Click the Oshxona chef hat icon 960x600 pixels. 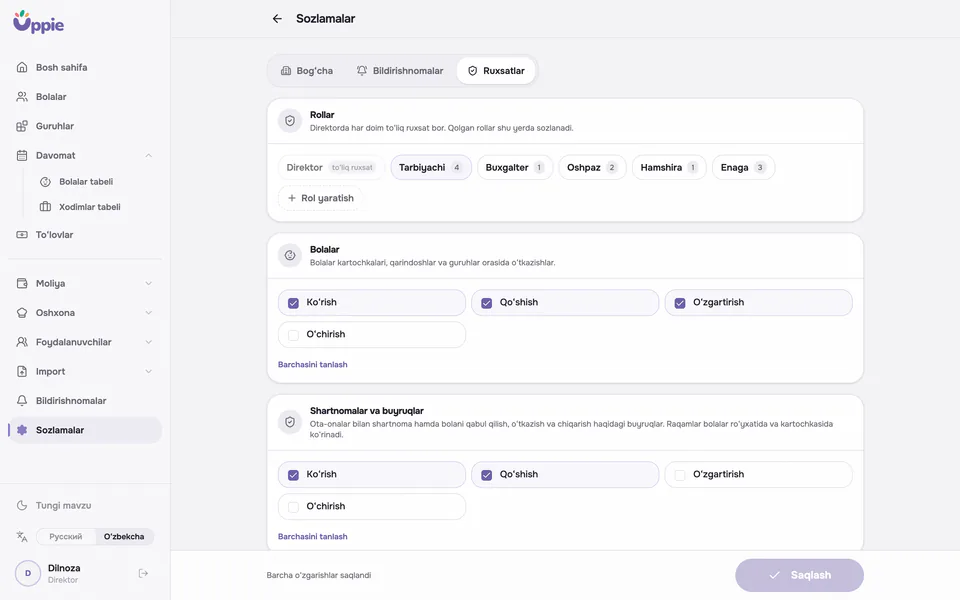[x=22, y=313]
